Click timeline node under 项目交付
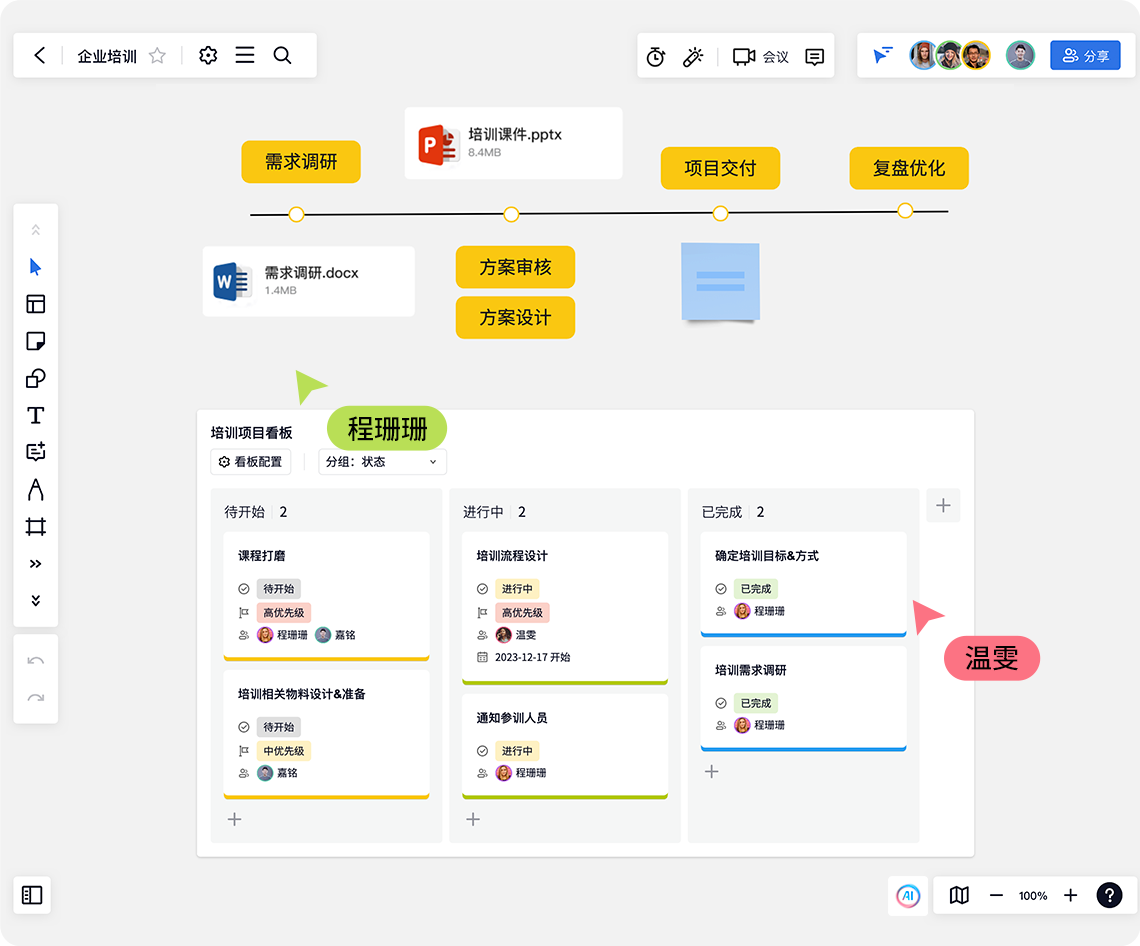The image size is (1140, 946). [720, 213]
